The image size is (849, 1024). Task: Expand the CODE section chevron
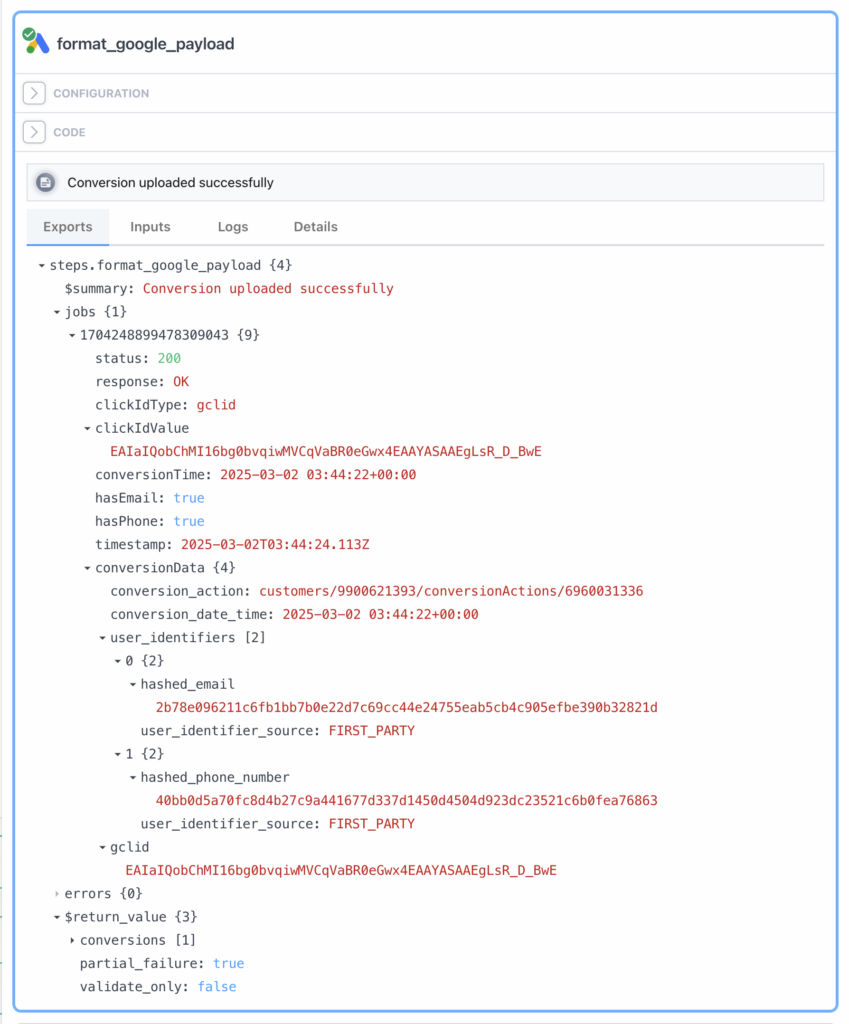34,132
